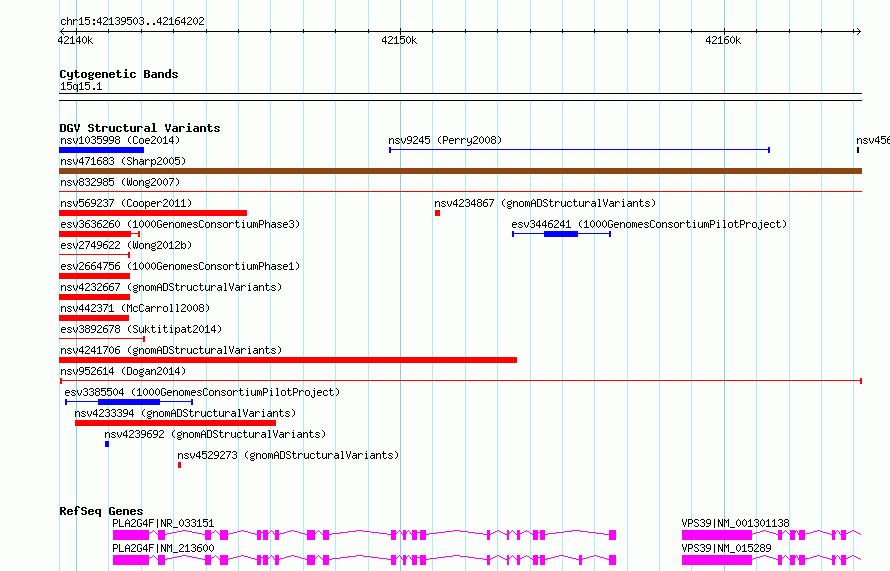The width and height of the screenshot is (890, 571).
Task: Click the Cytogenetic Bands track title
Action: pos(119,74)
